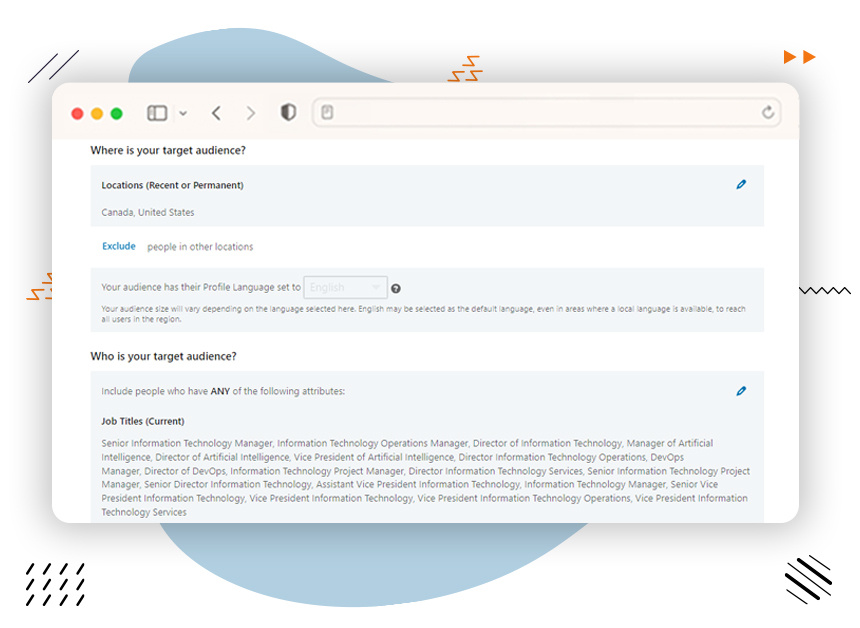Image resolution: width=860 pixels, height=628 pixels.
Task: Go forward using the right arrow
Action: pos(251,113)
